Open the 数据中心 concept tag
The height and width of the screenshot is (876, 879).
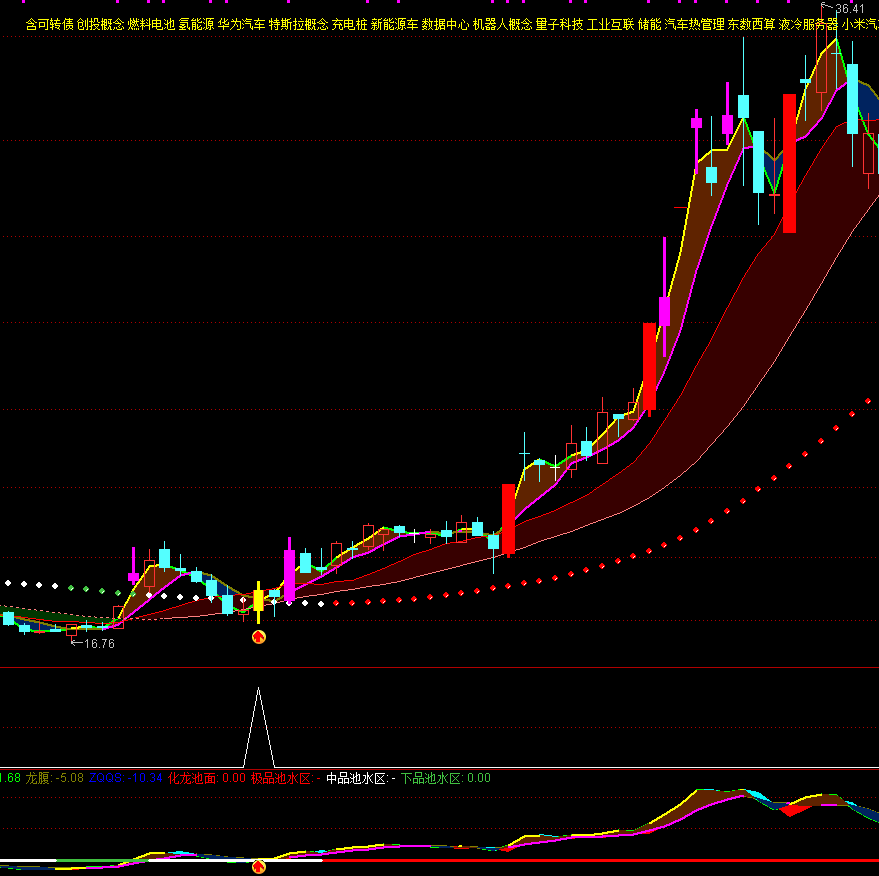[x=445, y=24]
